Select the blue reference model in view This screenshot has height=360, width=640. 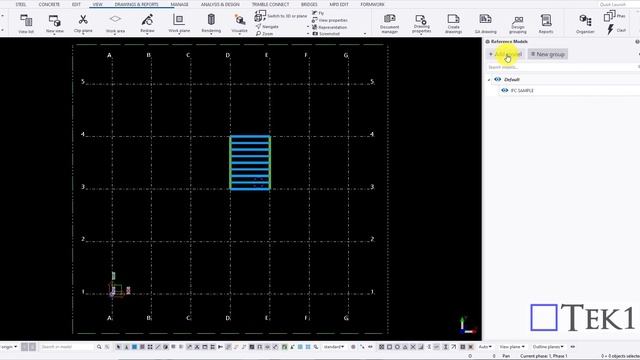click(x=250, y=162)
